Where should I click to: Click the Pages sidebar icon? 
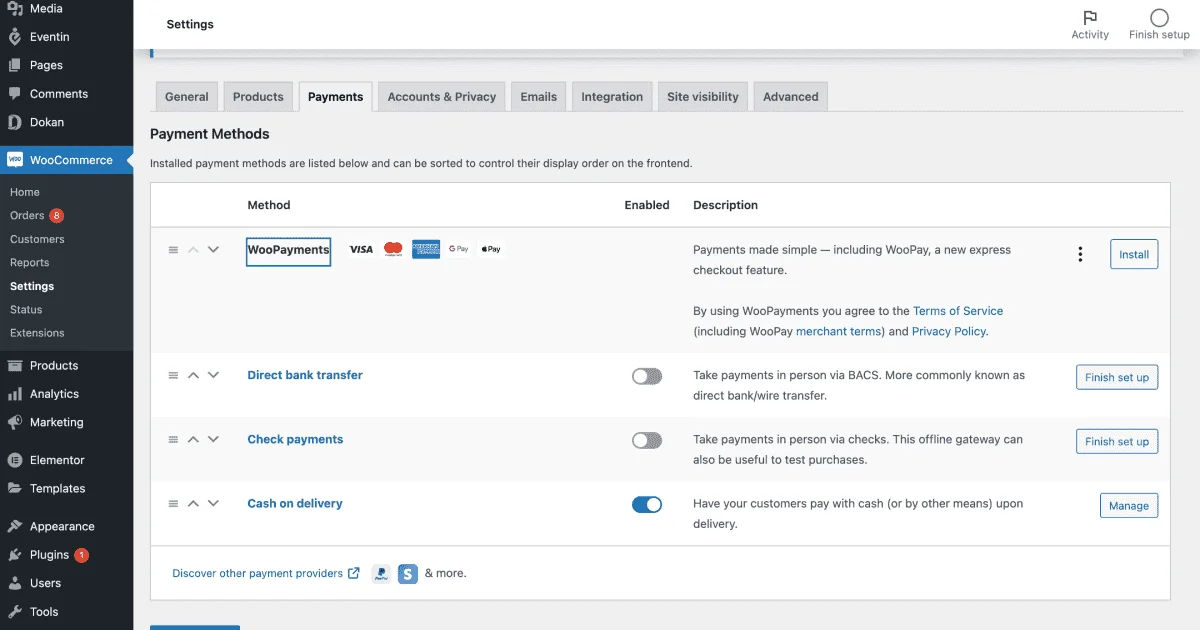pyautogui.click(x=15, y=65)
